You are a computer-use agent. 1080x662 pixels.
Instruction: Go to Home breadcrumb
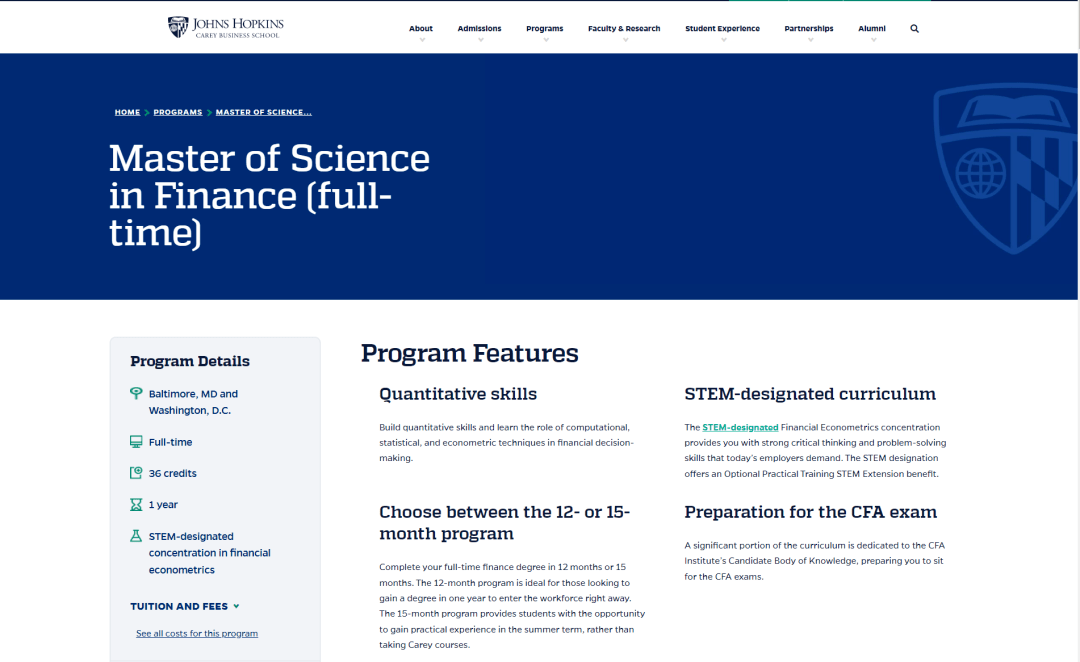127,112
